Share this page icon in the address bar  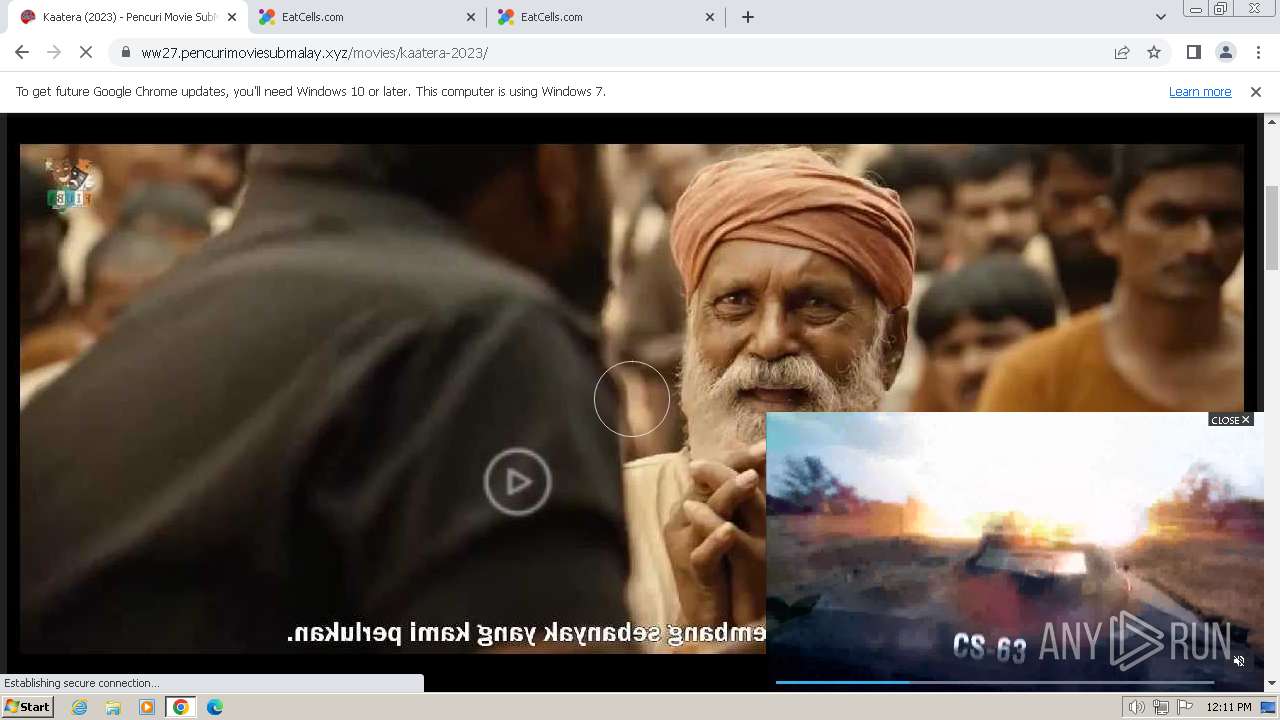pos(1122,53)
